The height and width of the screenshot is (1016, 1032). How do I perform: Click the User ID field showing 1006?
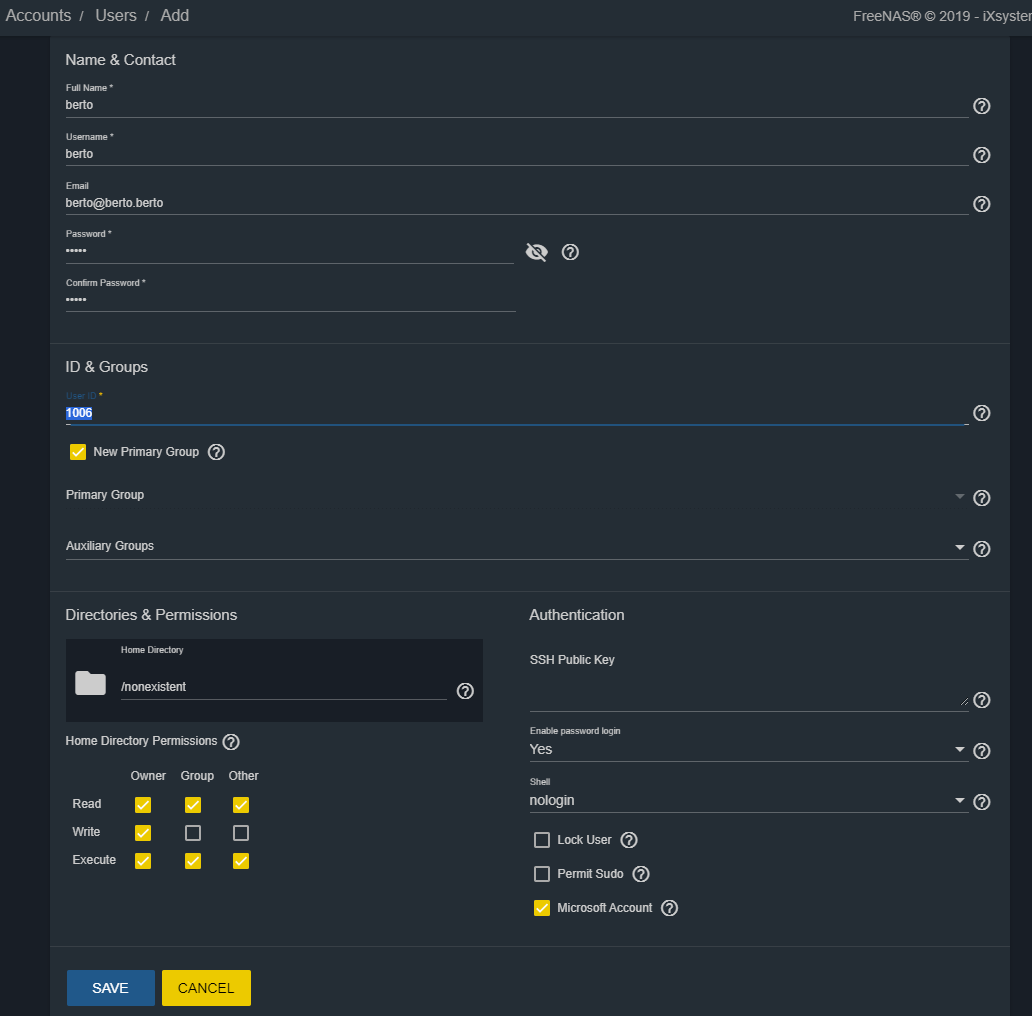click(517, 413)
